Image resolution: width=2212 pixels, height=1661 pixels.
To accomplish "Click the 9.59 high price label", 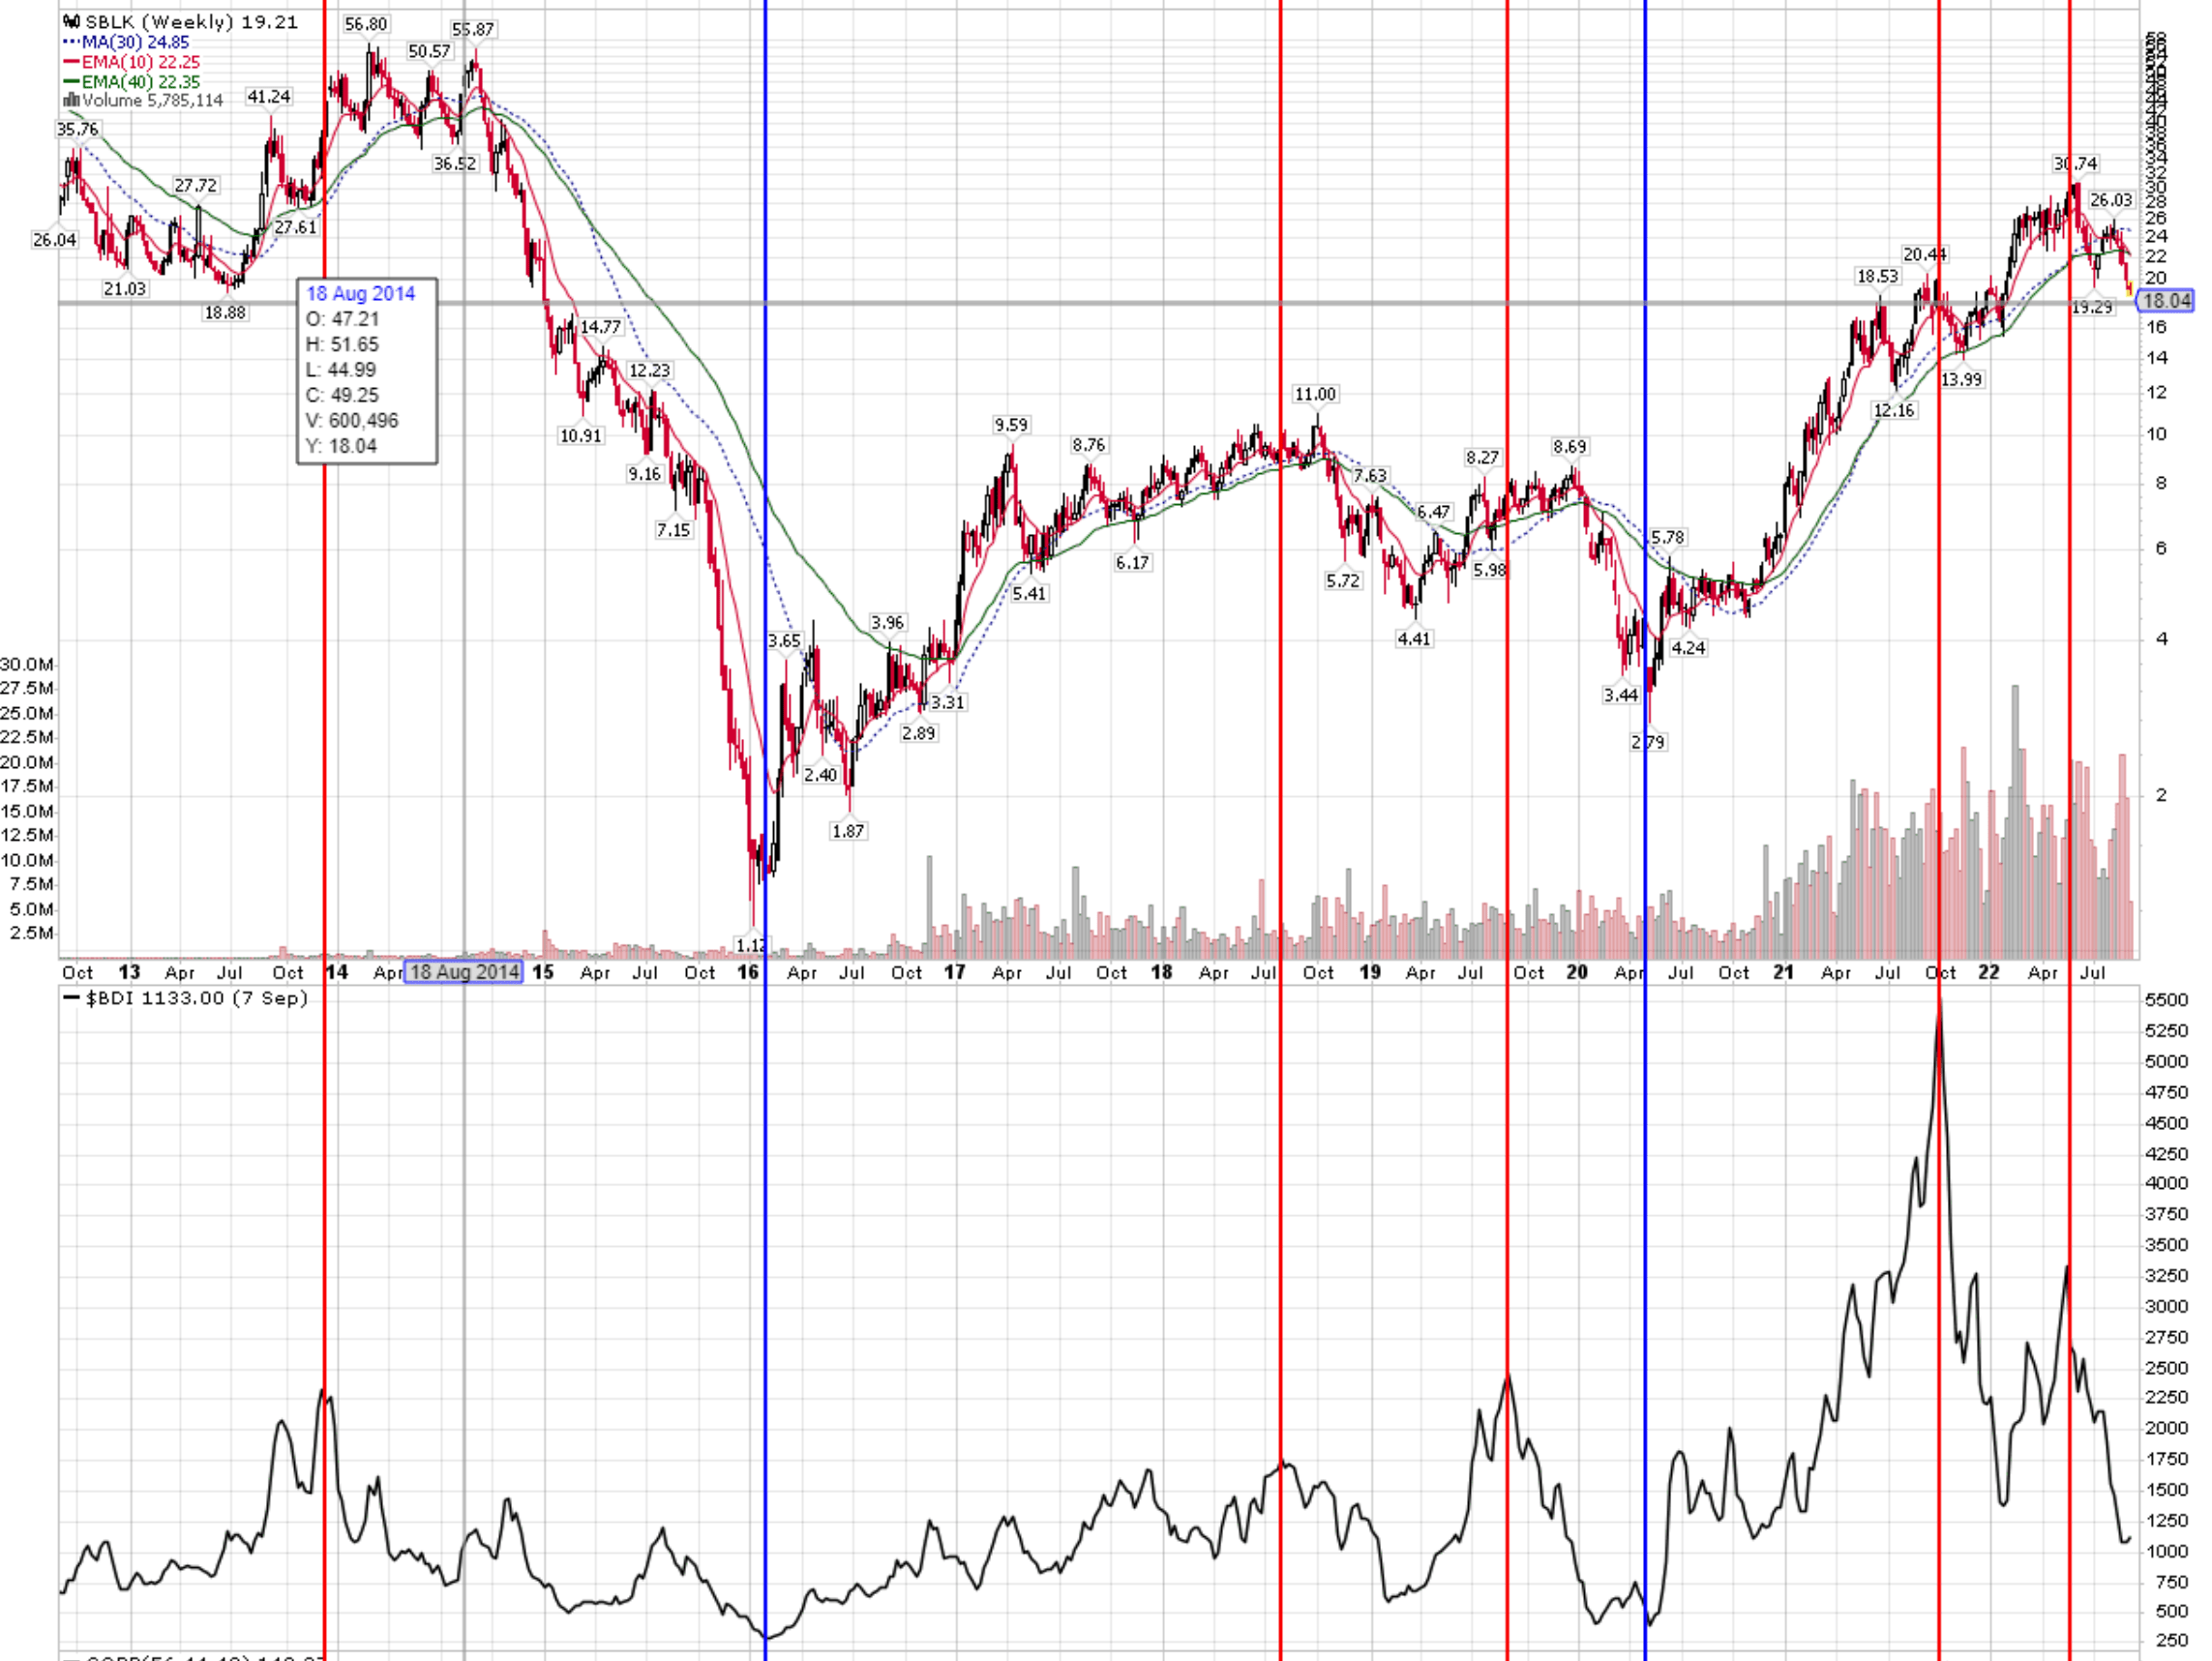I will [x=1011, y=425].
